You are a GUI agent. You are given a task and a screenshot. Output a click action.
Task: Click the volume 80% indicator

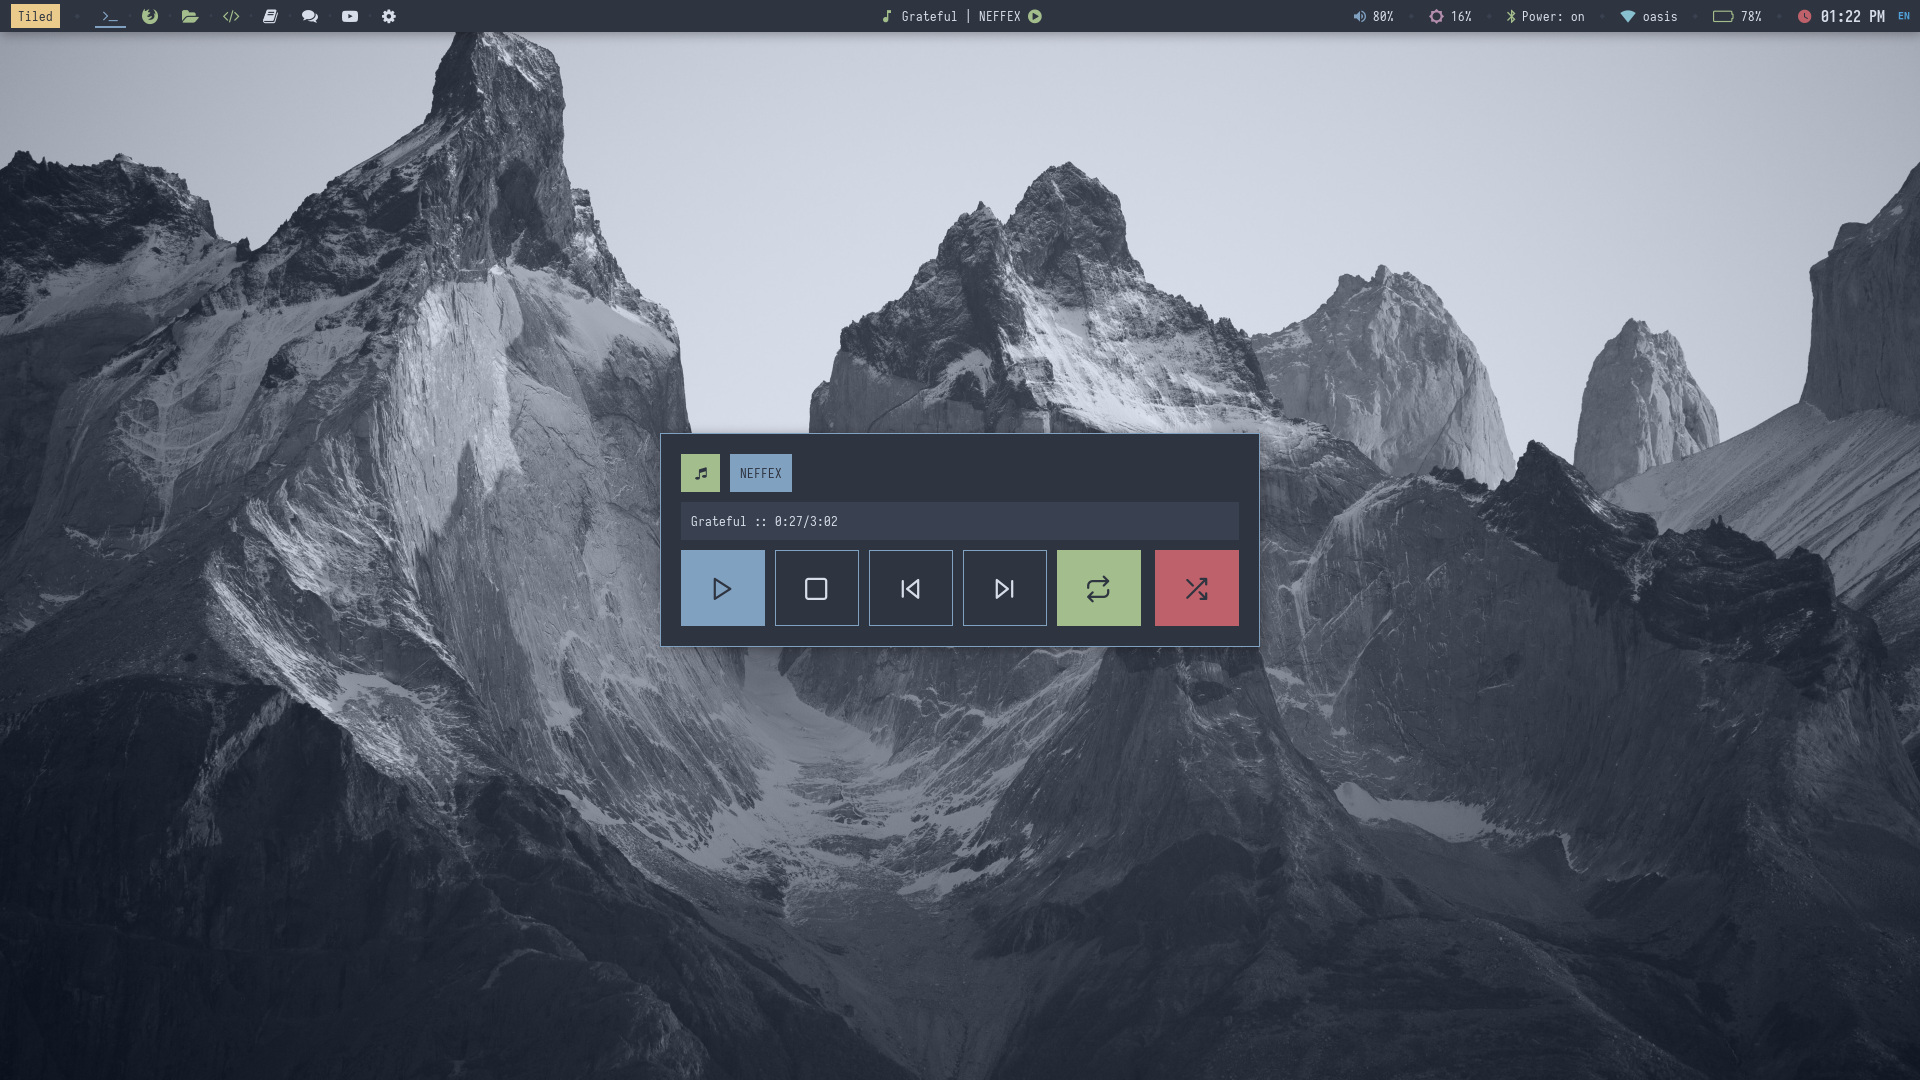coord(1373,16)
